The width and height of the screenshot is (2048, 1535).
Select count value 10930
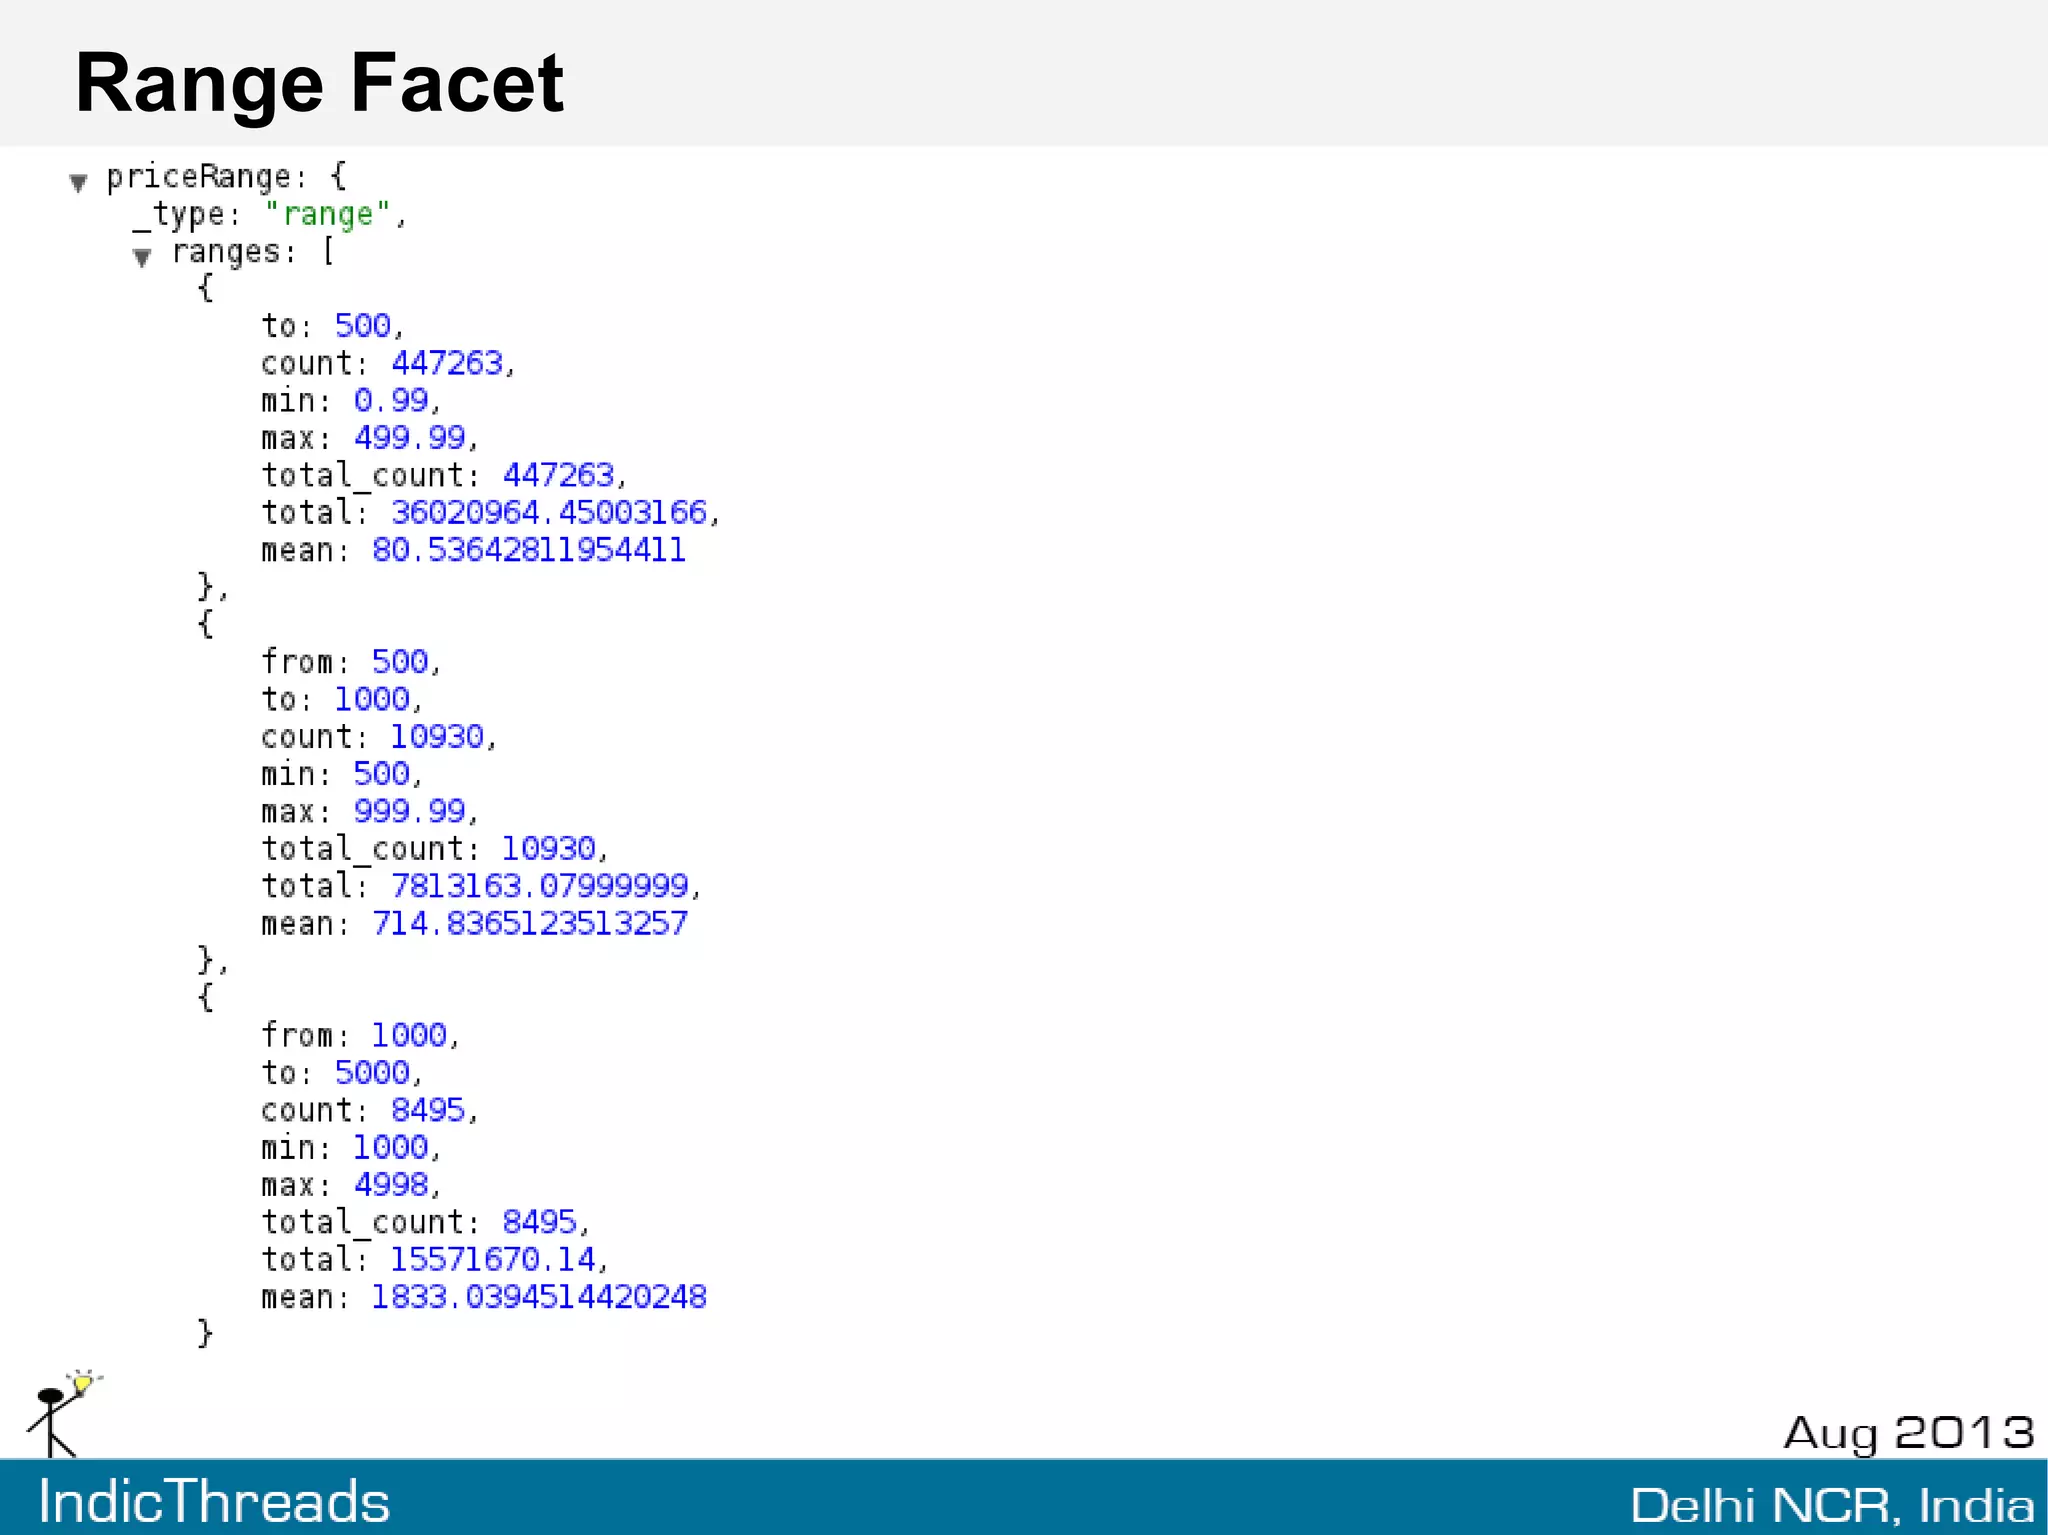coord(437,736)
